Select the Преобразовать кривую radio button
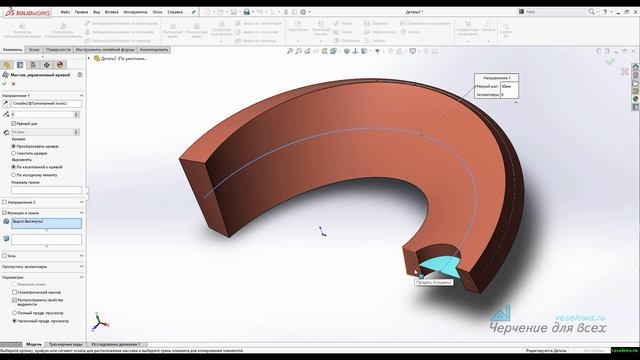The image size is (640, 360). (x=13, y=146)
